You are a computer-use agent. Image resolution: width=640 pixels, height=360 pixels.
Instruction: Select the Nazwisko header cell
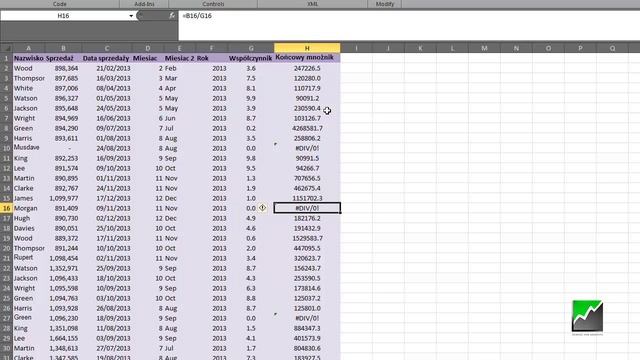tap(29, 58)
